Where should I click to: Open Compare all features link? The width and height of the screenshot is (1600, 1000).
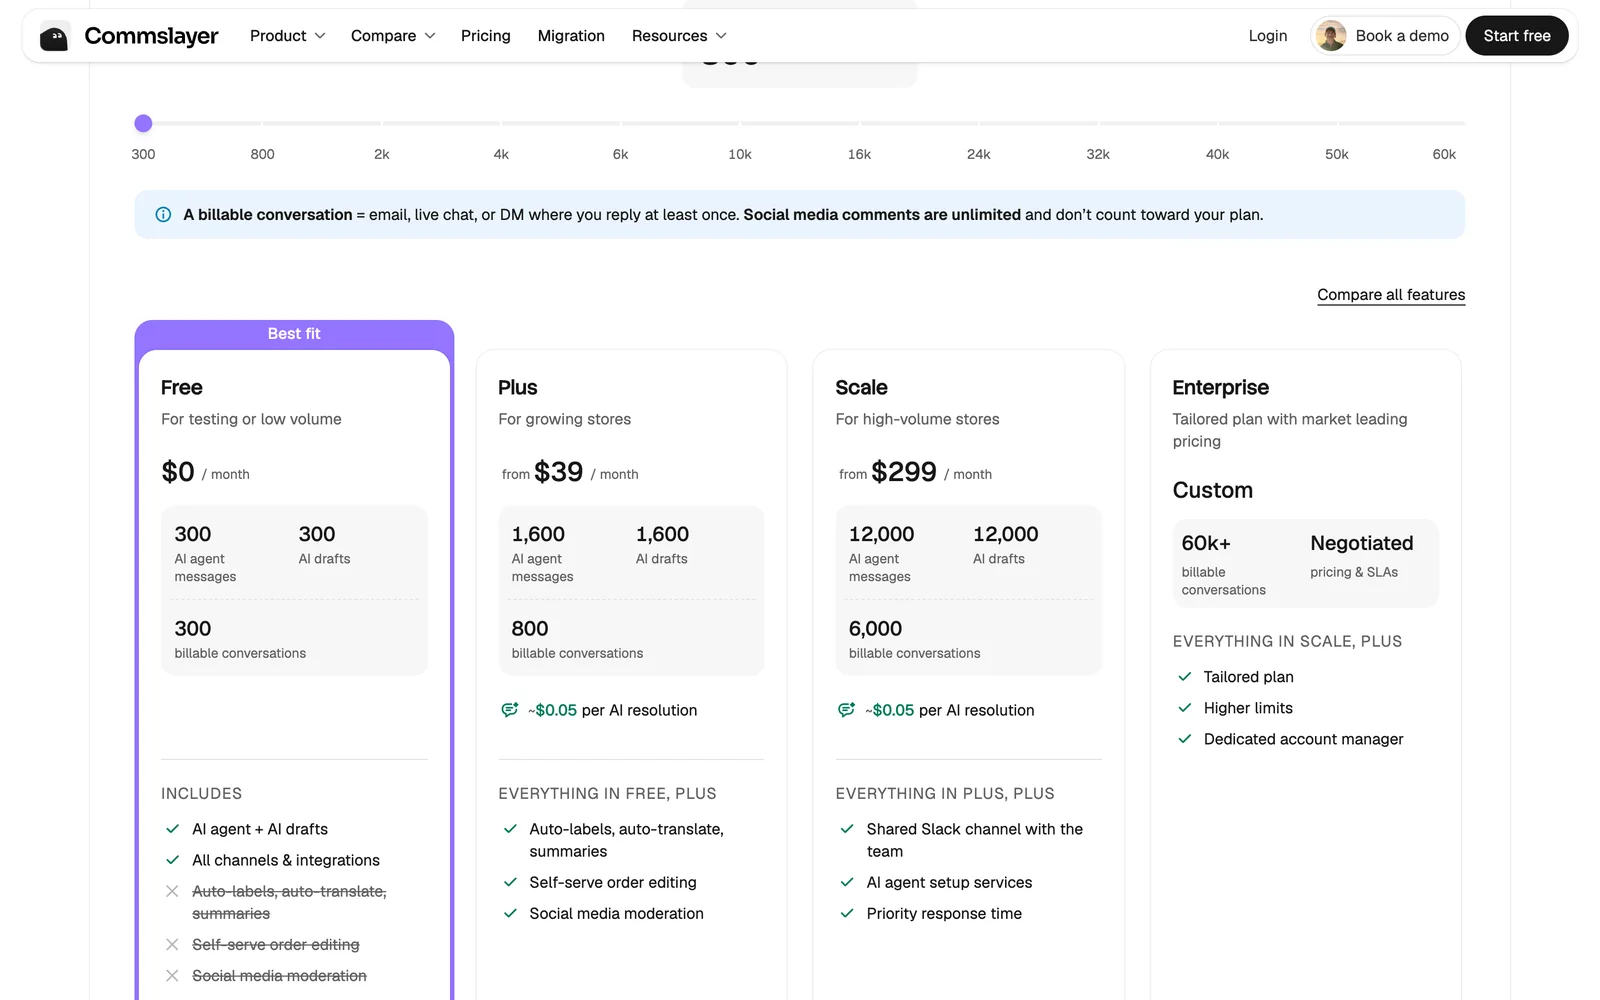1391,295
